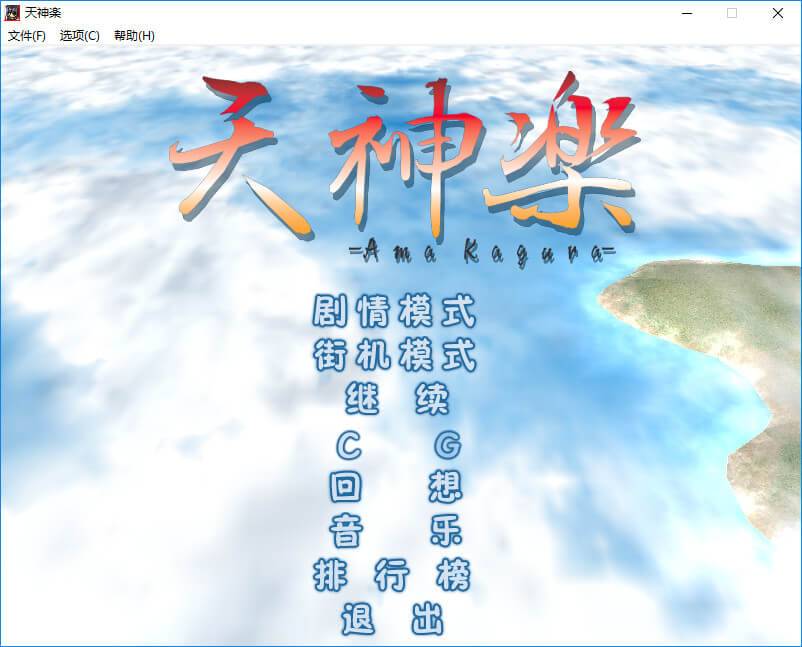Viewport: 802px width, 647px height.
Task: Choose 继续 to continue the game
Action: (x=396, y=400)
